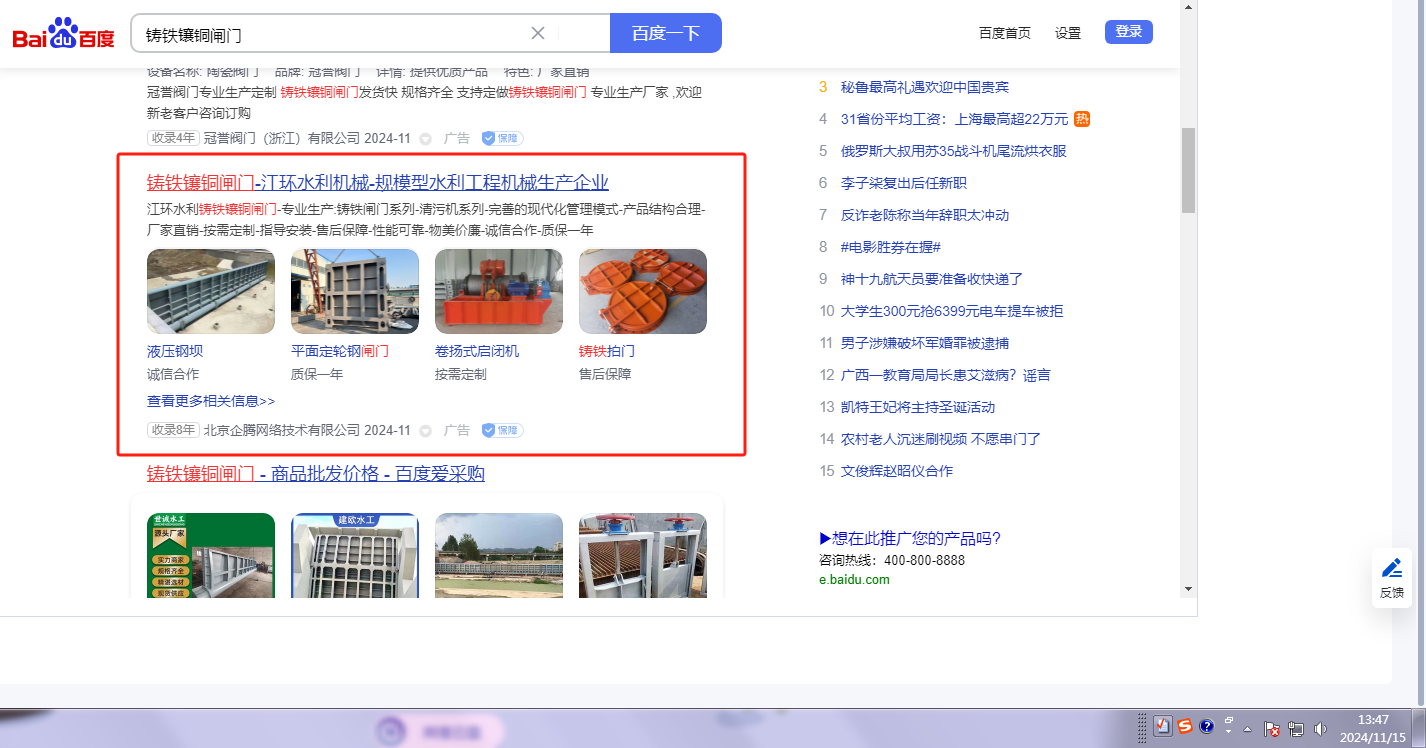Click the 建欣水工 product image
The width and height of the screenshot is (1426, 748).
[355, 555]
